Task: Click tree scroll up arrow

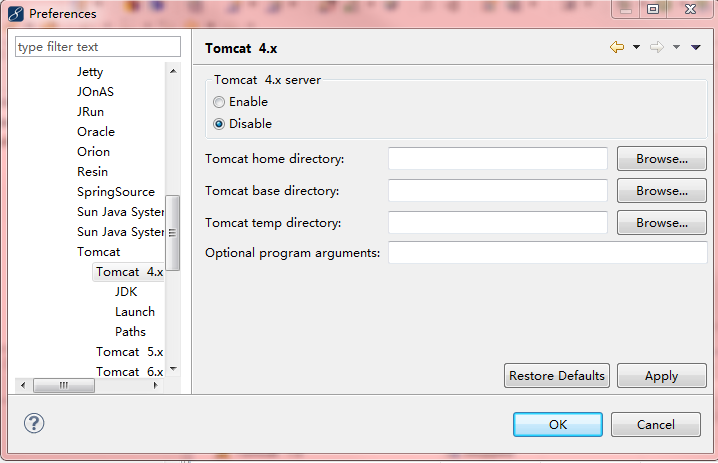Action: tap(173, 71)
